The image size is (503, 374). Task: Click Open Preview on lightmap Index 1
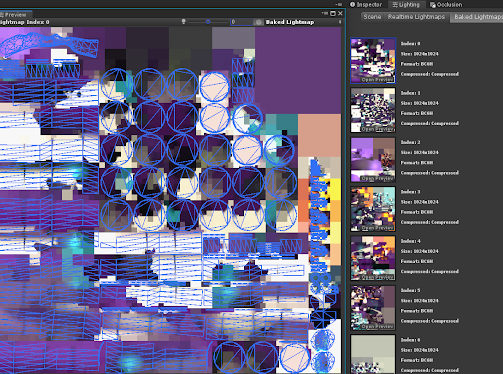pos(377,129)
